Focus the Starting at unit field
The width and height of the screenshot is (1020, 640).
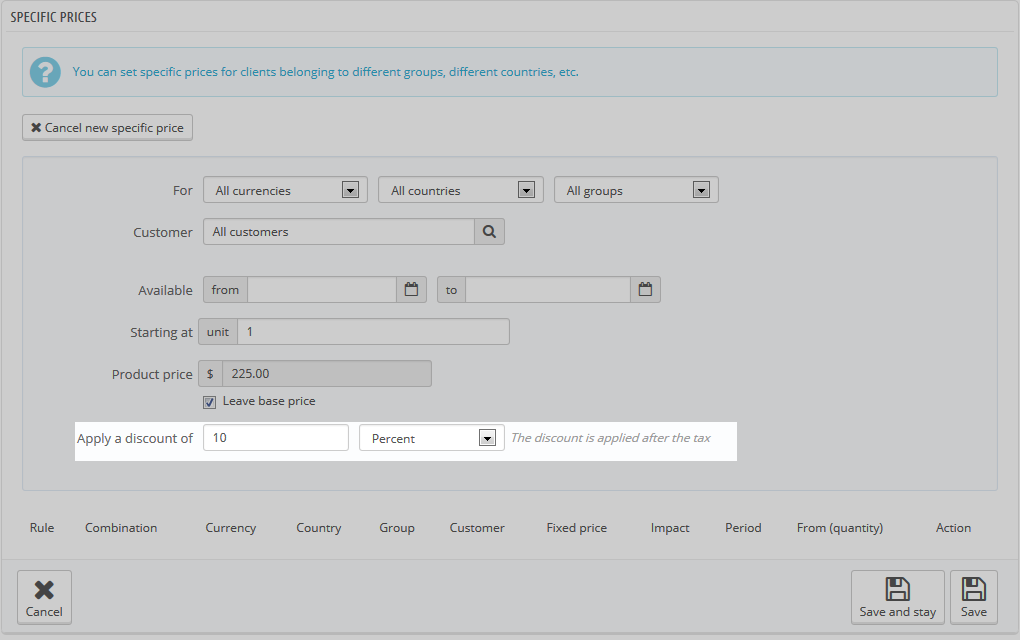pyautogui.click(x=372, y=332)
